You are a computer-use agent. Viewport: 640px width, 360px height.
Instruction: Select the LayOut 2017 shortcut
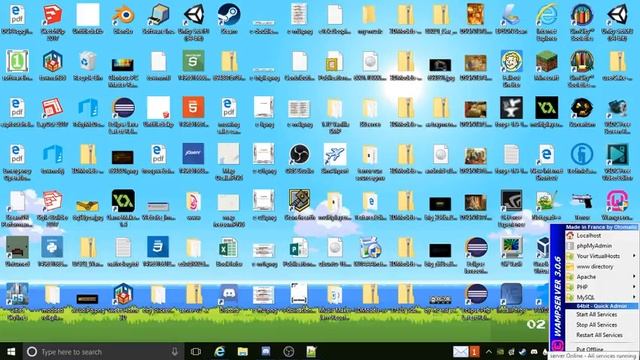[52, 108]
